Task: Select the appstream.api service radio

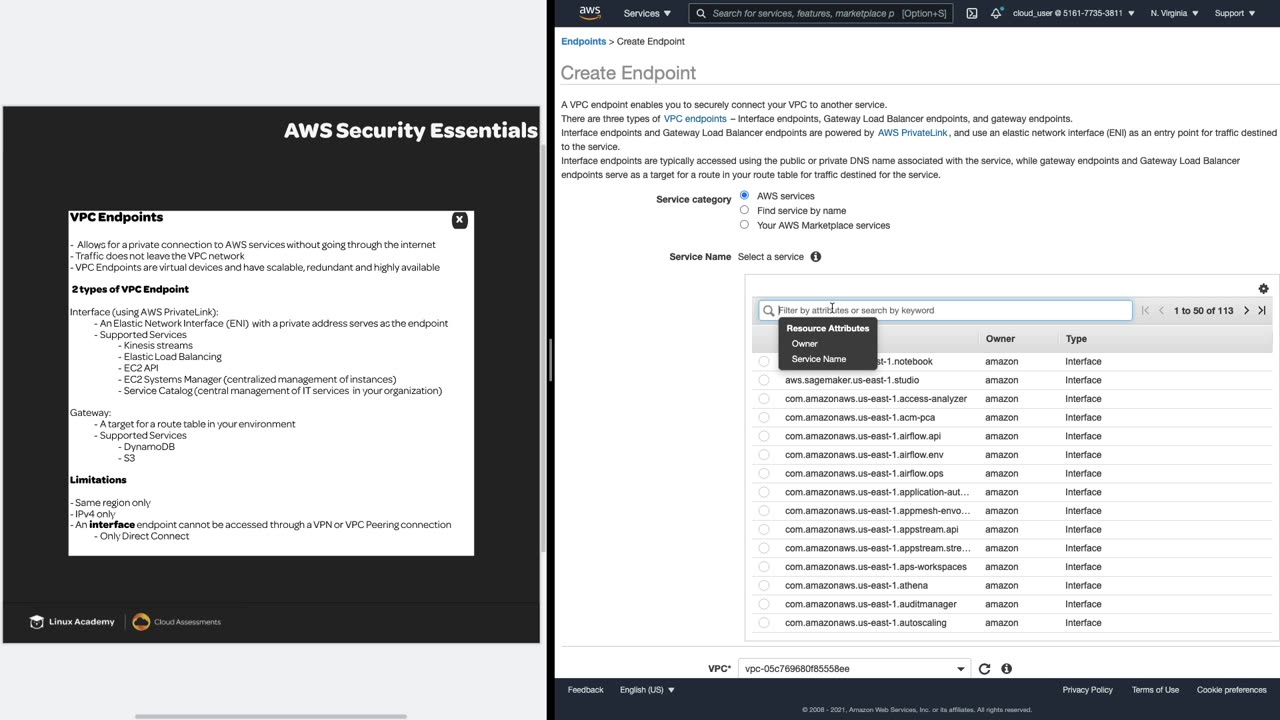Action: click(x=764, y=530)
